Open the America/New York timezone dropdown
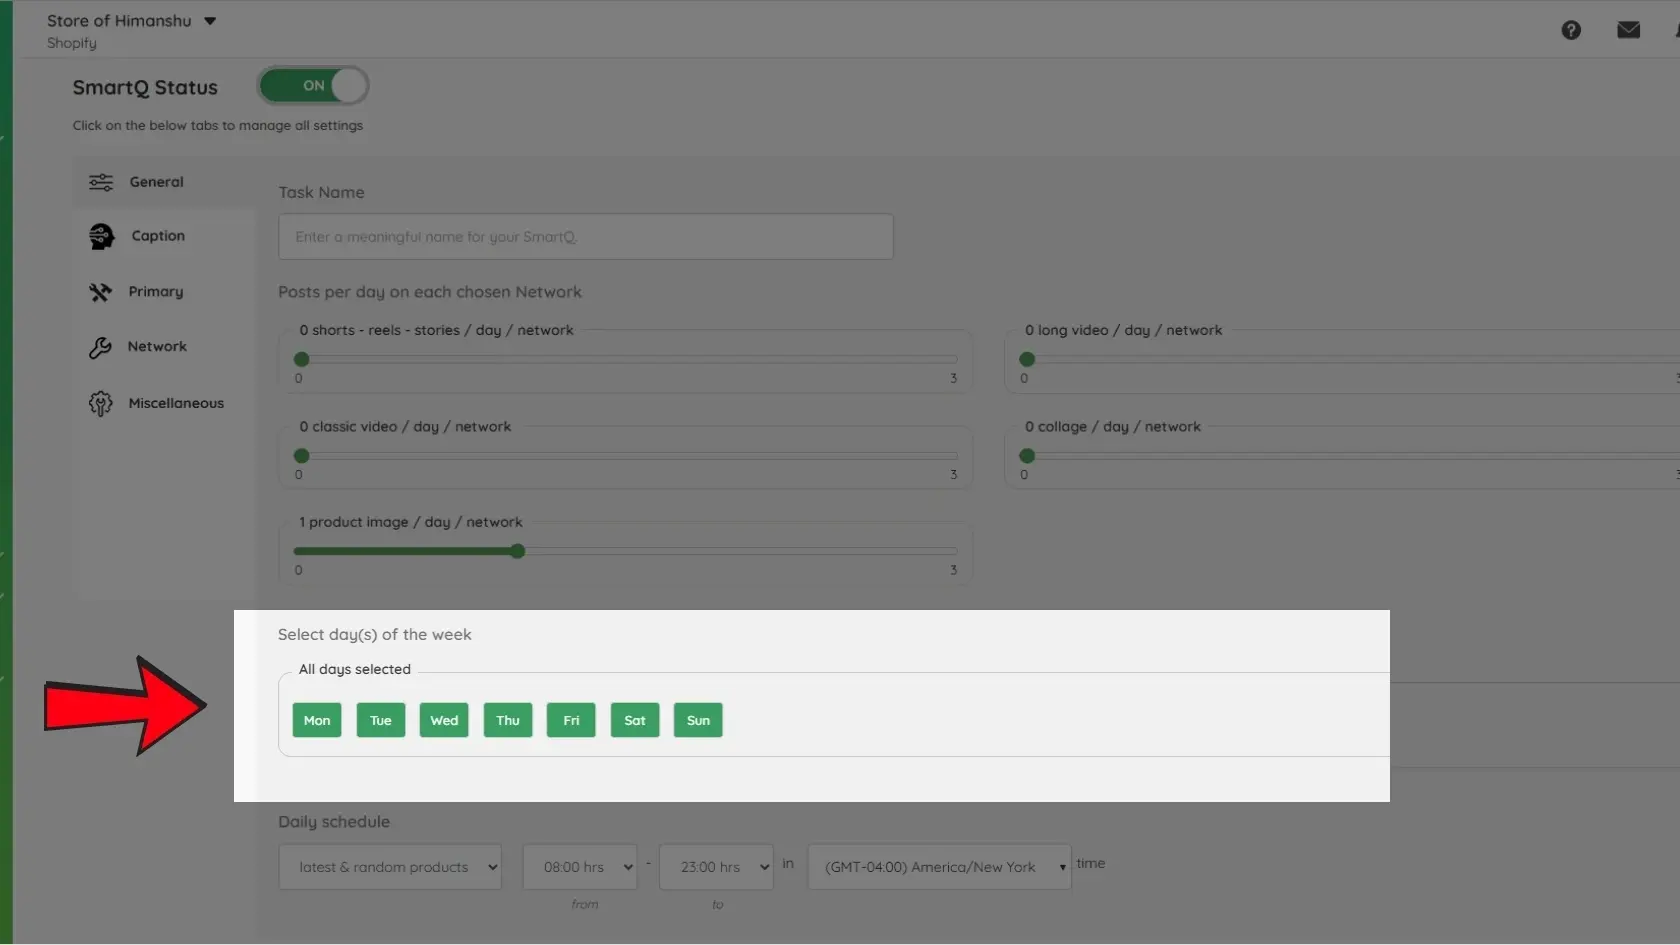Image resolution: width=1680 pixels, height=945 pixels. coord(939,867)
